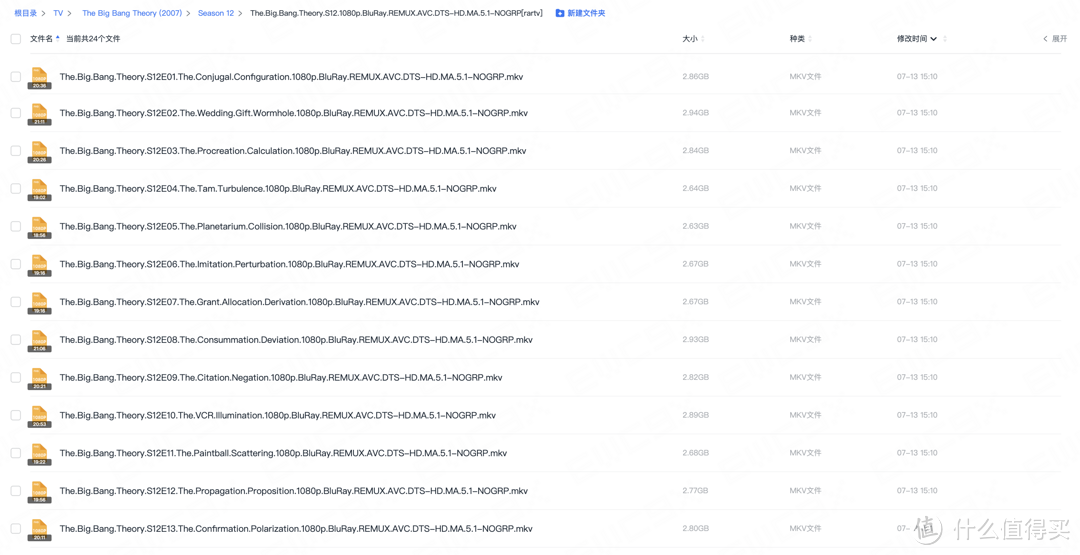Click the S12E11 Paintball Scattering file icon

coord(39,455)
